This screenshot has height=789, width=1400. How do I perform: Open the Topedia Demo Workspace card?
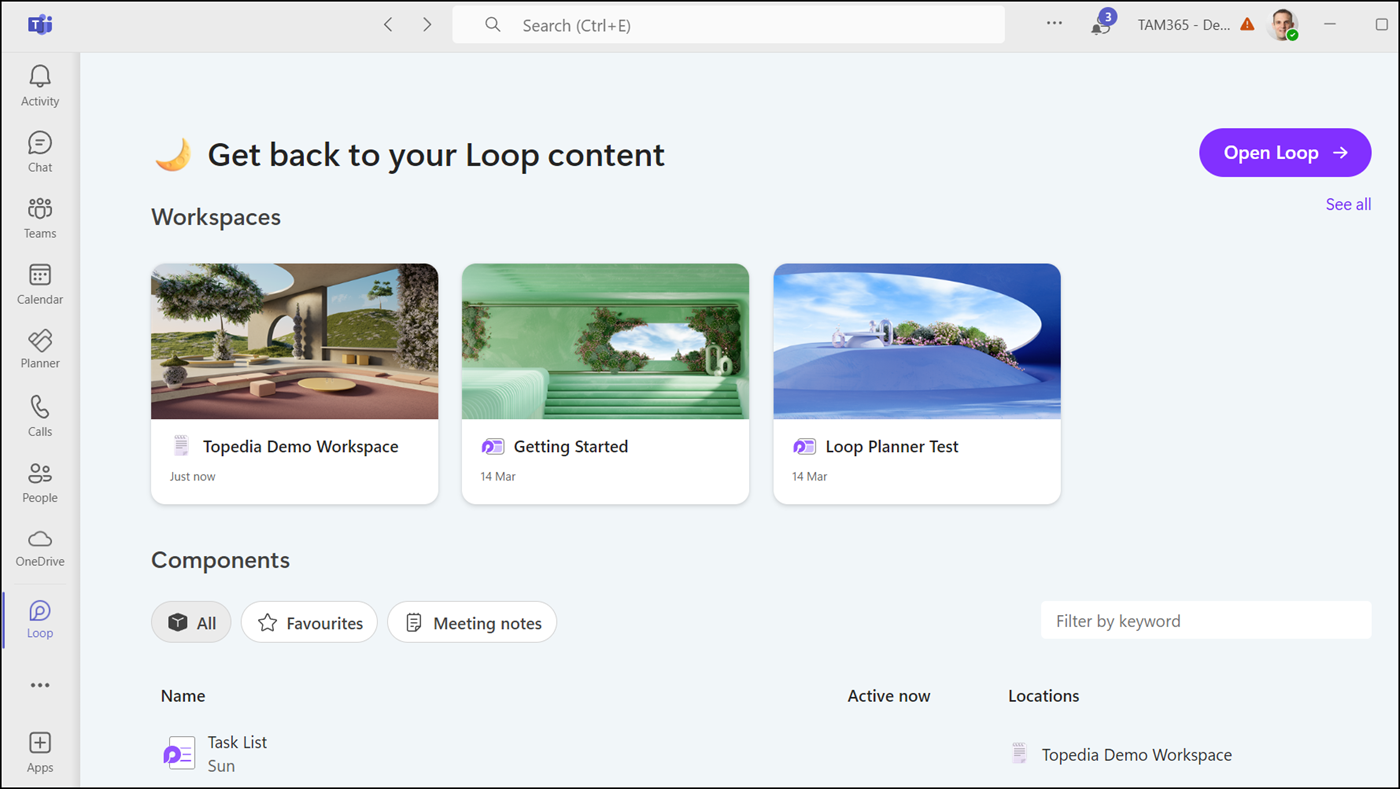pyautogui.click(x=294, y=383)
